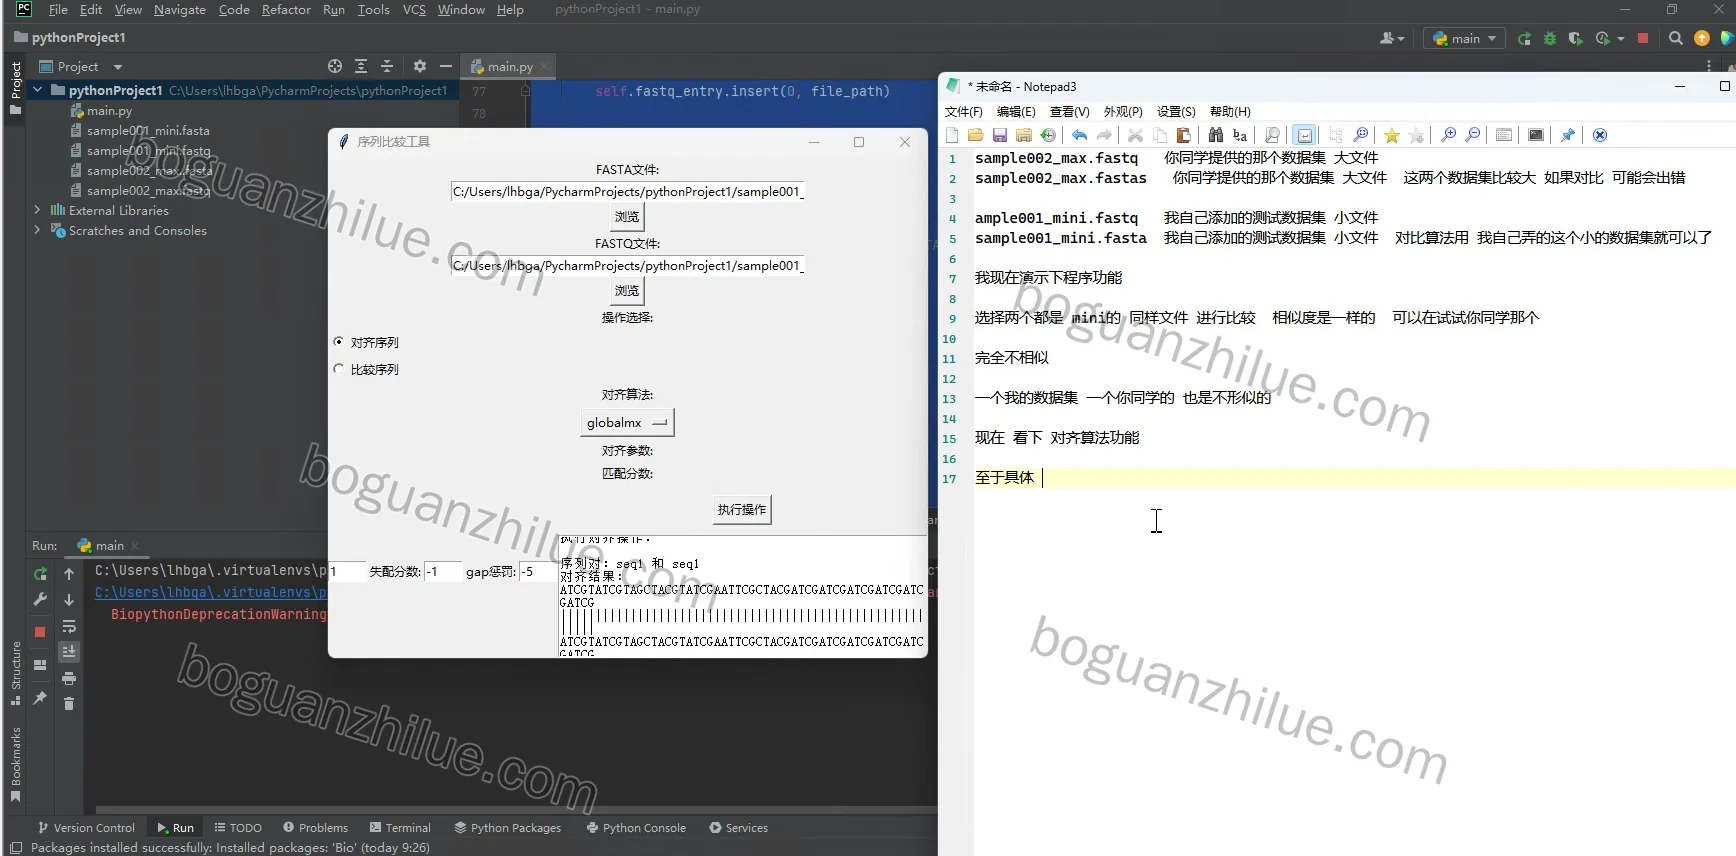Open the Python Console tab
This screenshot has height=856, width=1736.
(636, 828)
